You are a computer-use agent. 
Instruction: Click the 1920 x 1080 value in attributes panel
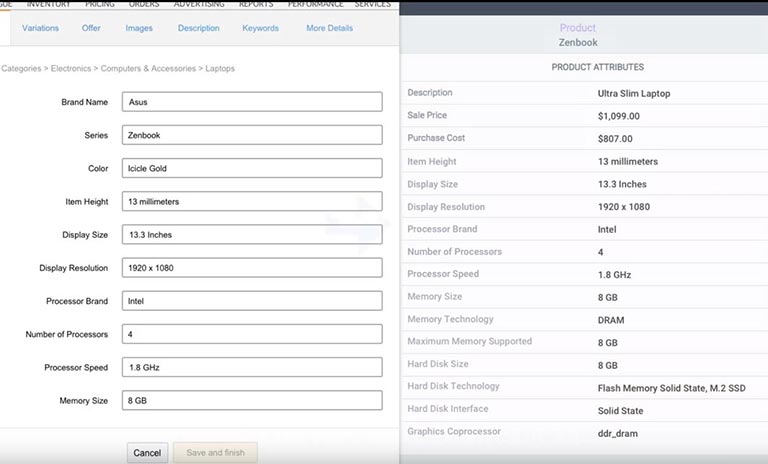(624, 207)
